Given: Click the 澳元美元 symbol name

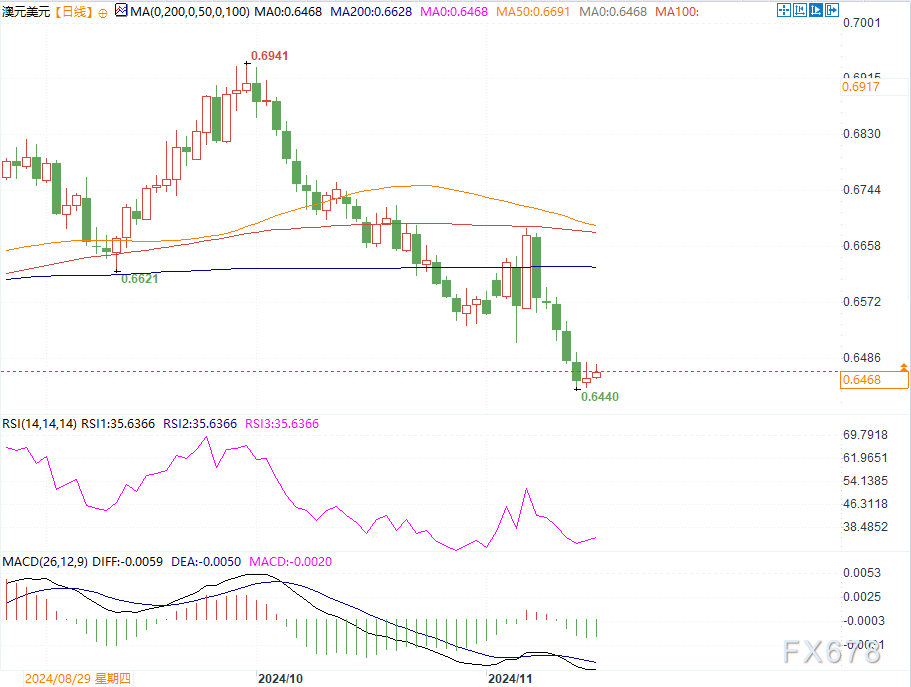Looking at the screenshot, I should [26, 12].
